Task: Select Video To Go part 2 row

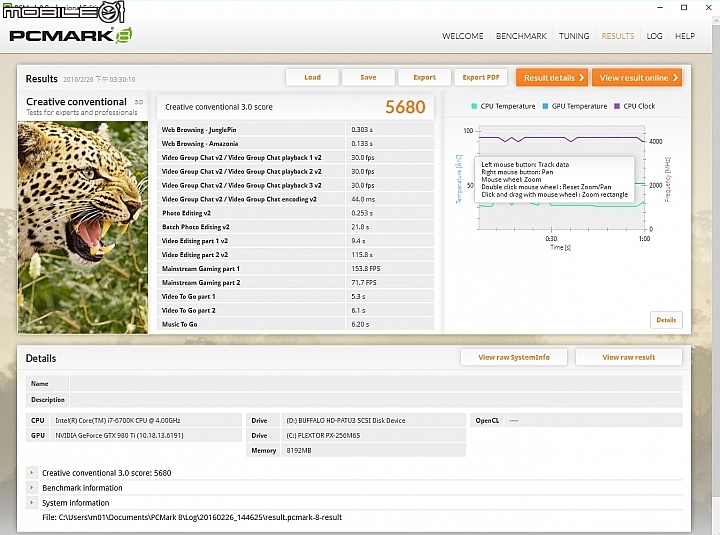Action: pyautogui.click(x=295, y=310)
